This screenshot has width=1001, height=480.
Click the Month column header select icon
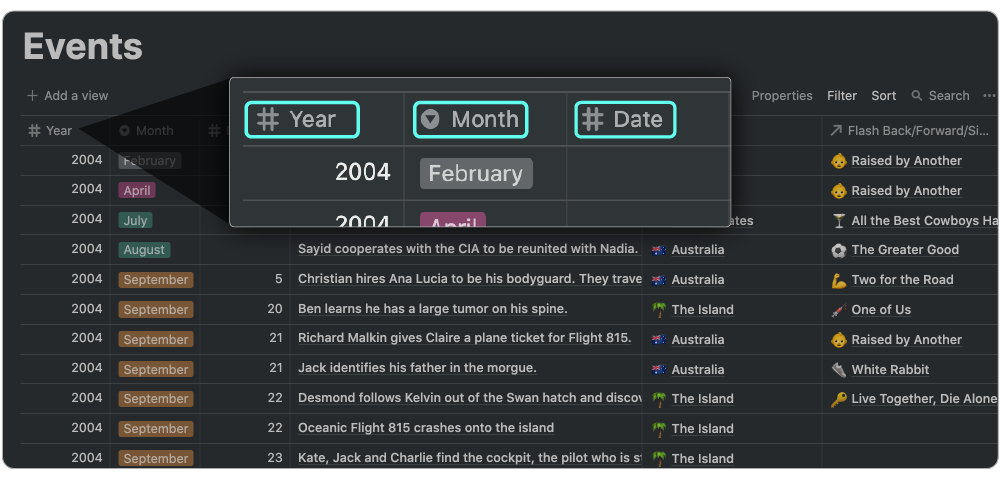pyautogui.click(x=124, y=131)
